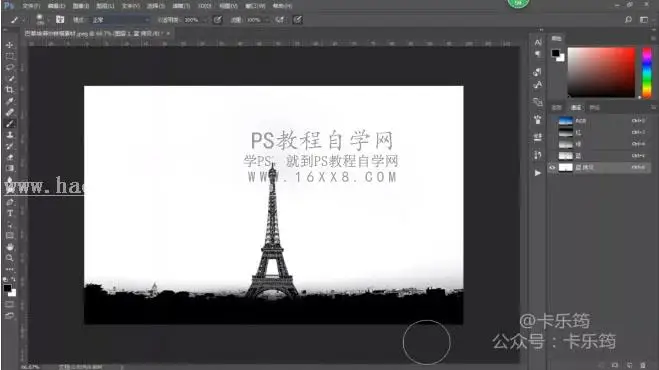Viewport: 659px width, 370px height.
Task: Select the Hand tool
Action: click(x=10, y=247)
